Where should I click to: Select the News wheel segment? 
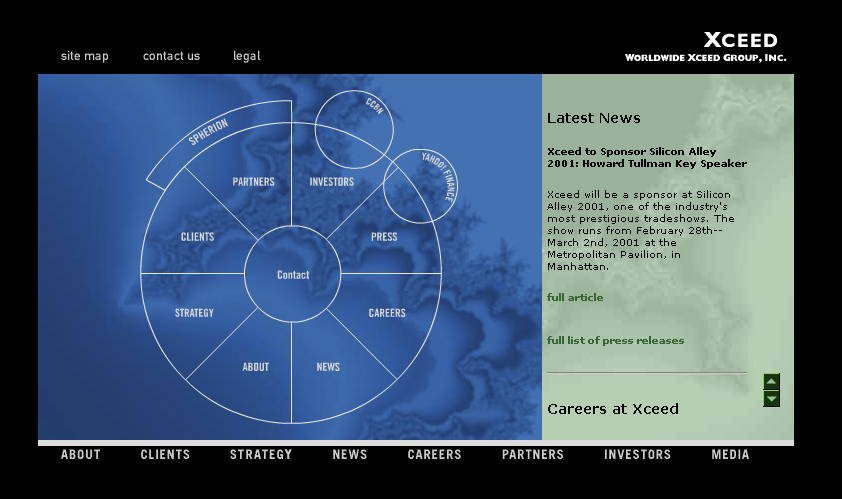[328, 367]
